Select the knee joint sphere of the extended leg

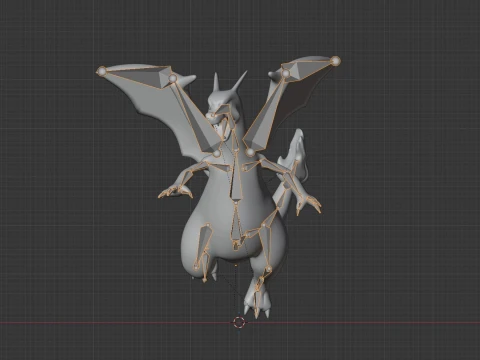268,269
